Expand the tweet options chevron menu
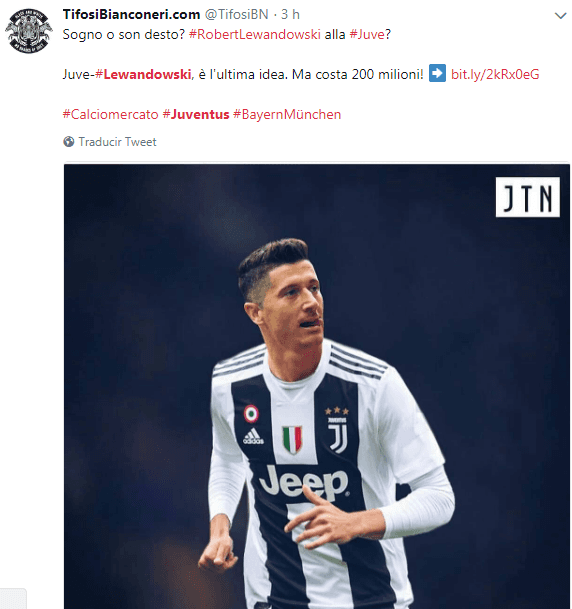The width and height of the screenshot is (572, 609). point(560,16)
